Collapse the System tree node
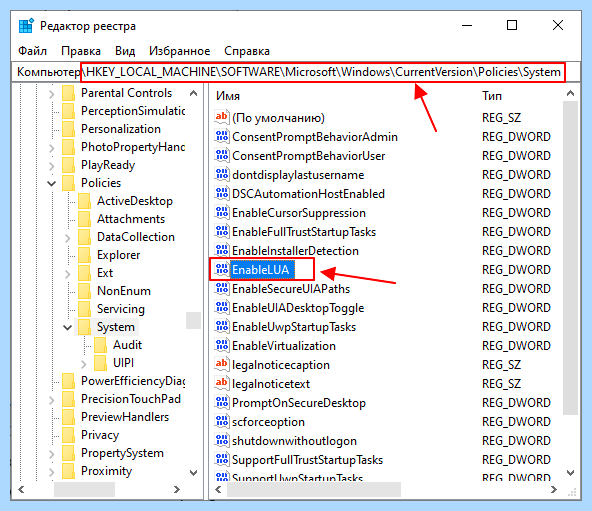Image resolution: width=592 pixels, height=511 pixels. [x=68, y=327]
